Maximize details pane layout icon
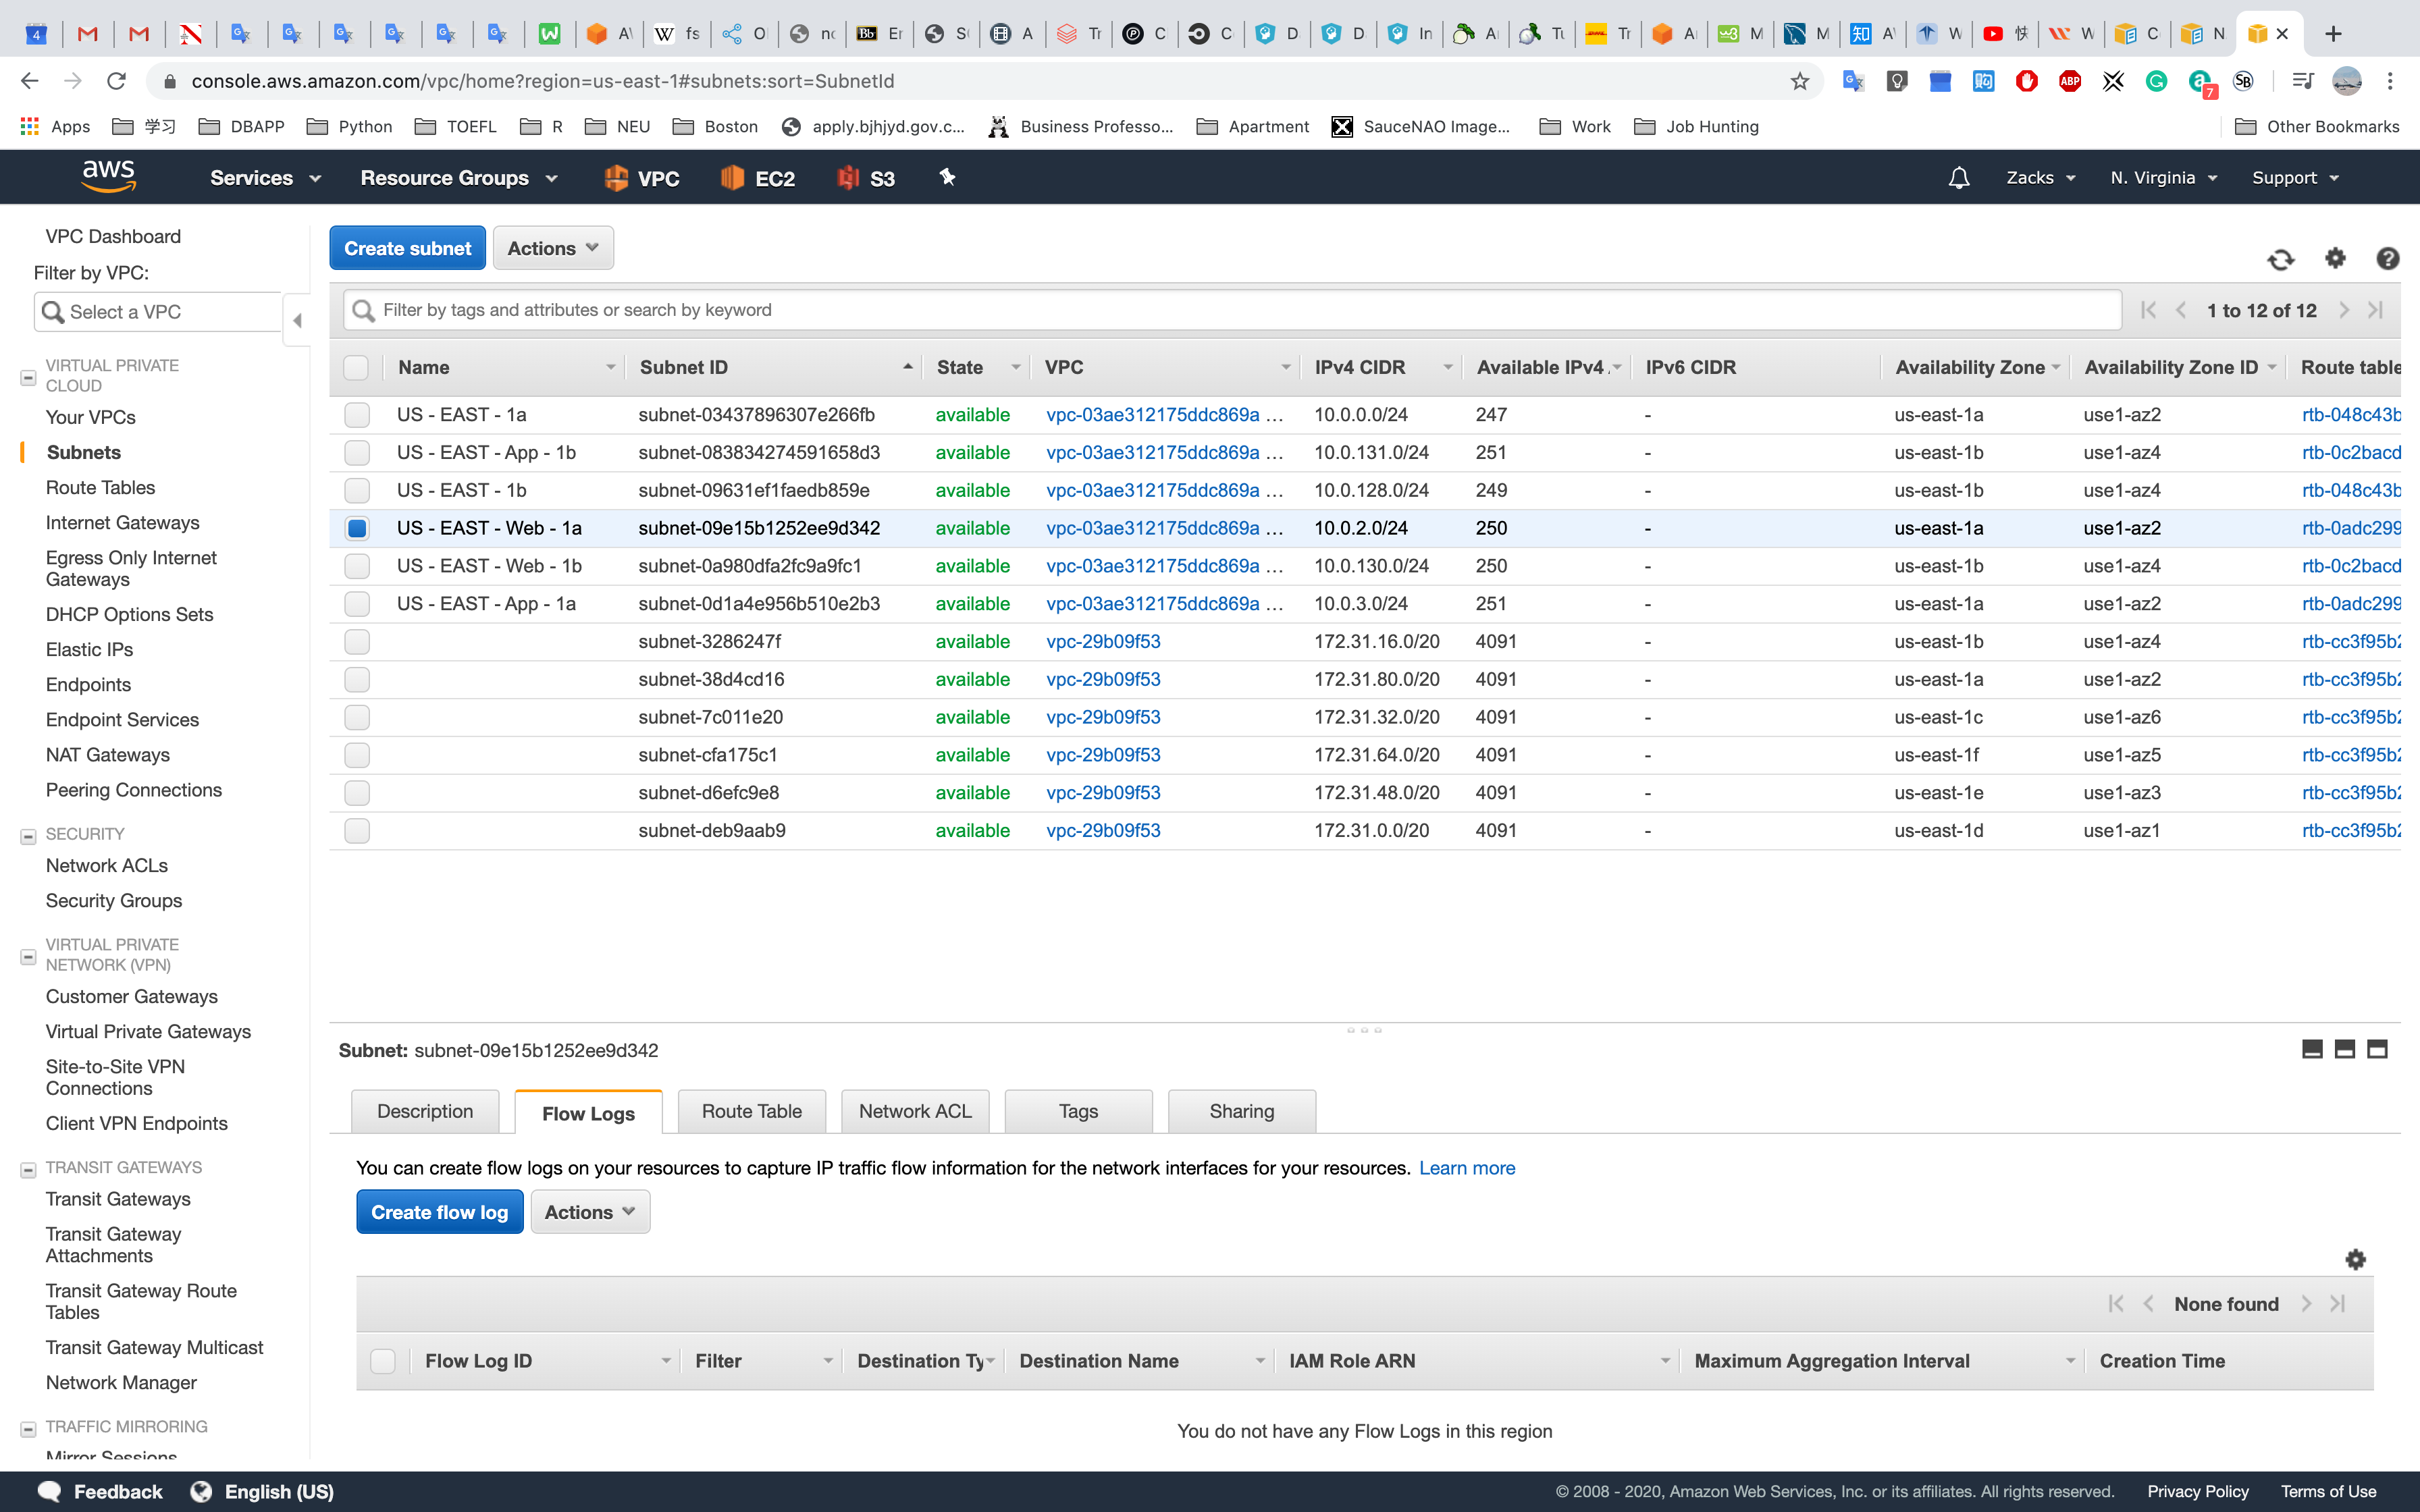 pos(2377,1049)
